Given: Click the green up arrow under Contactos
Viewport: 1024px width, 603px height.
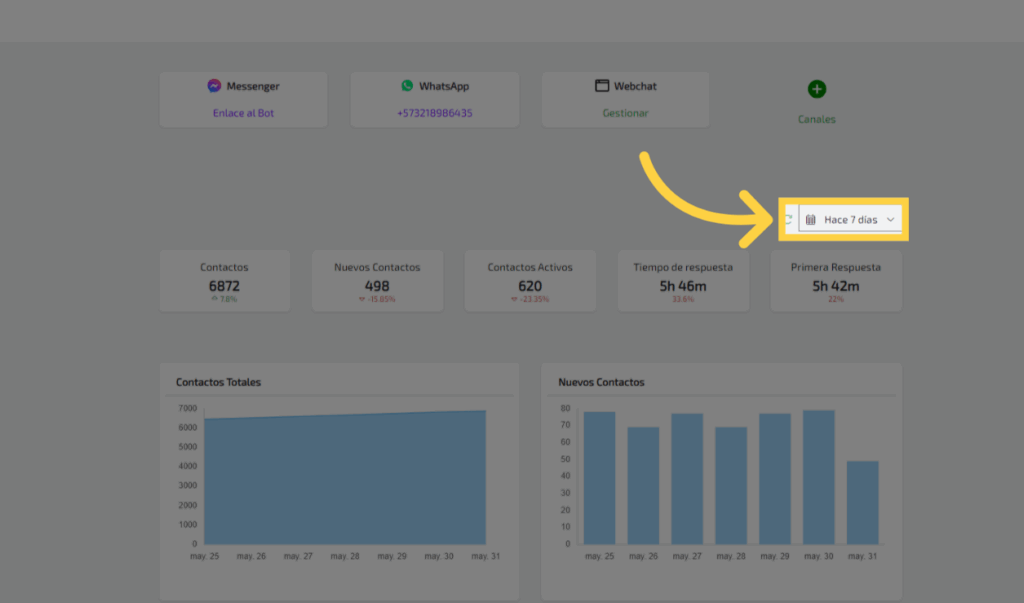Looking at the screenshot, I should pyautogui.click(x=213, y=299).
